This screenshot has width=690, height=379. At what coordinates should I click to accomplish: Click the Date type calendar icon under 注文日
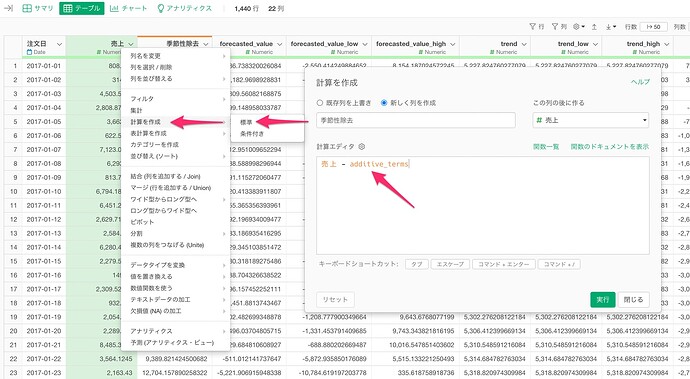tap(29, 52)
